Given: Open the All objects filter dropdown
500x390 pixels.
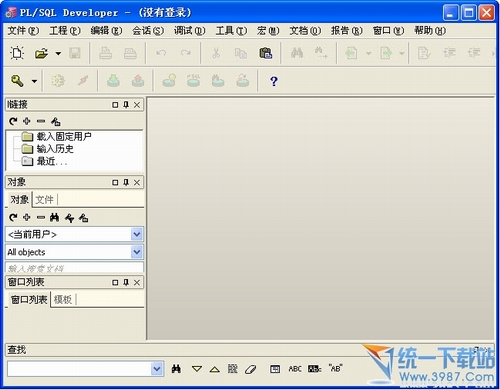Looking at the screenshot, I should pos(137,252).
